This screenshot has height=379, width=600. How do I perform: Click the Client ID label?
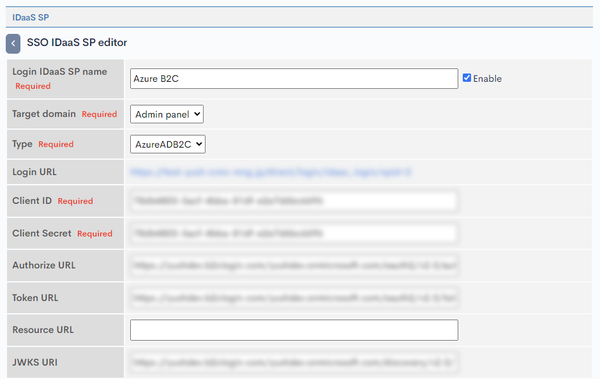click(32, 201)
